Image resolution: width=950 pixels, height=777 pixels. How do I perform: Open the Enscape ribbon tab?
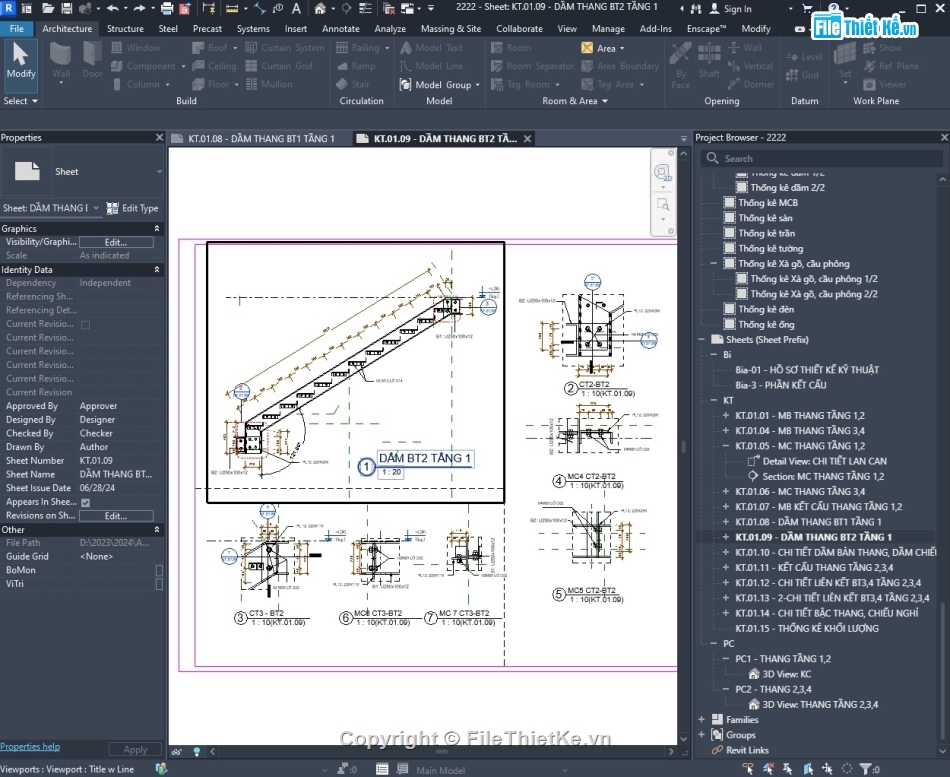coord(706,28)
